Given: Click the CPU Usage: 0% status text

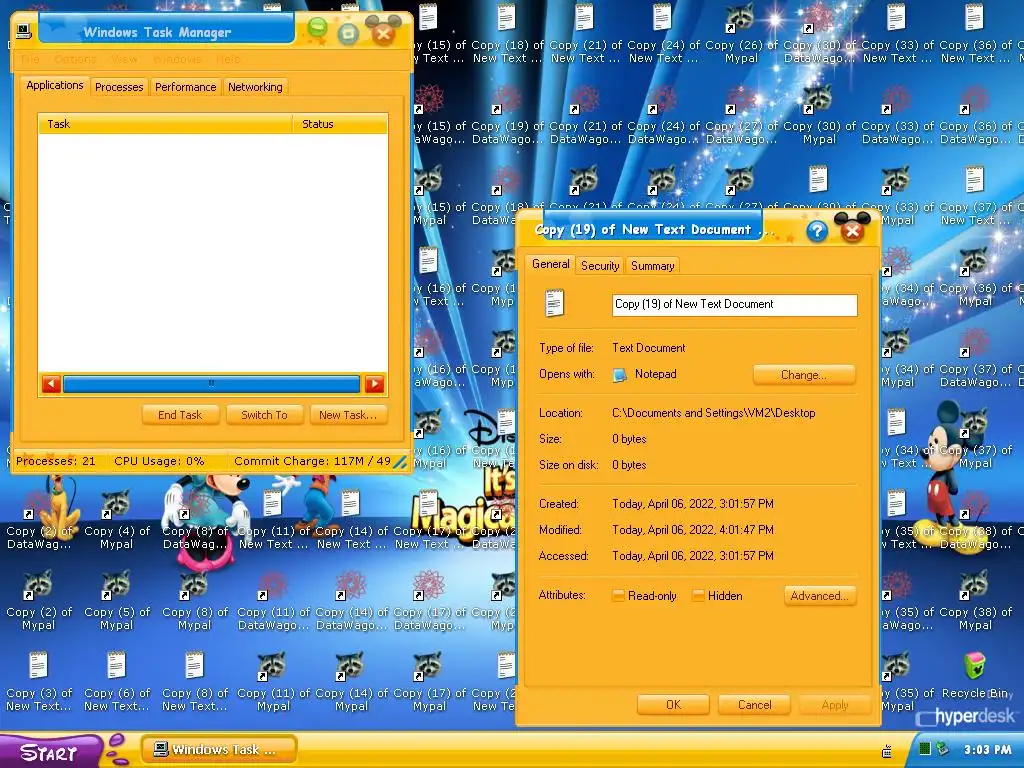Looking at the screenshot, I should 159,461.
